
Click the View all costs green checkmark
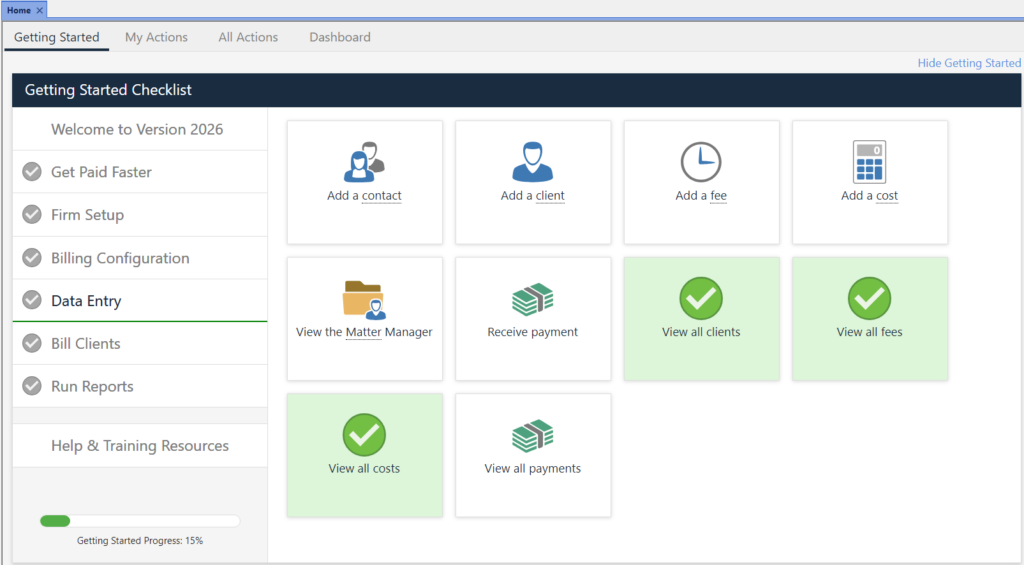[364, 435]
